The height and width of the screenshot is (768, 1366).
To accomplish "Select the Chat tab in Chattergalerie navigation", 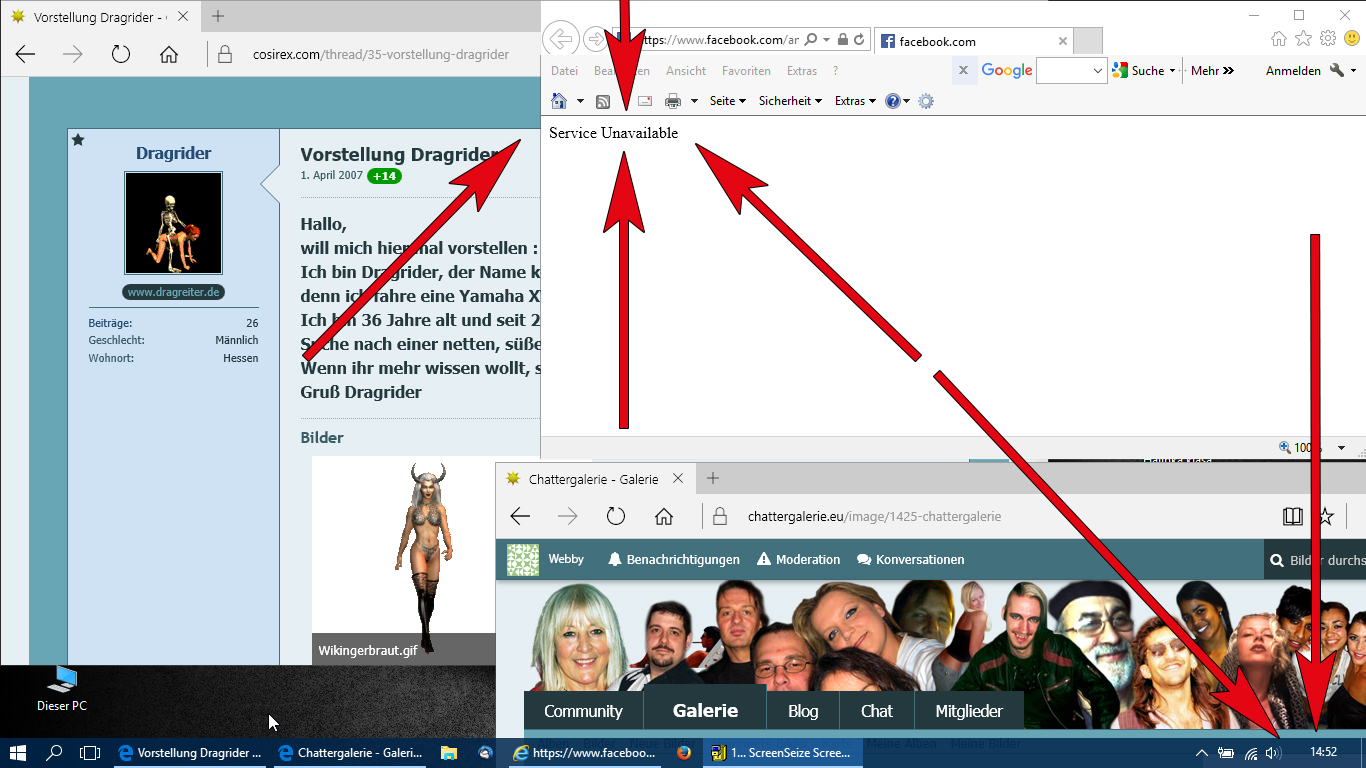I will tap(876, 711).
